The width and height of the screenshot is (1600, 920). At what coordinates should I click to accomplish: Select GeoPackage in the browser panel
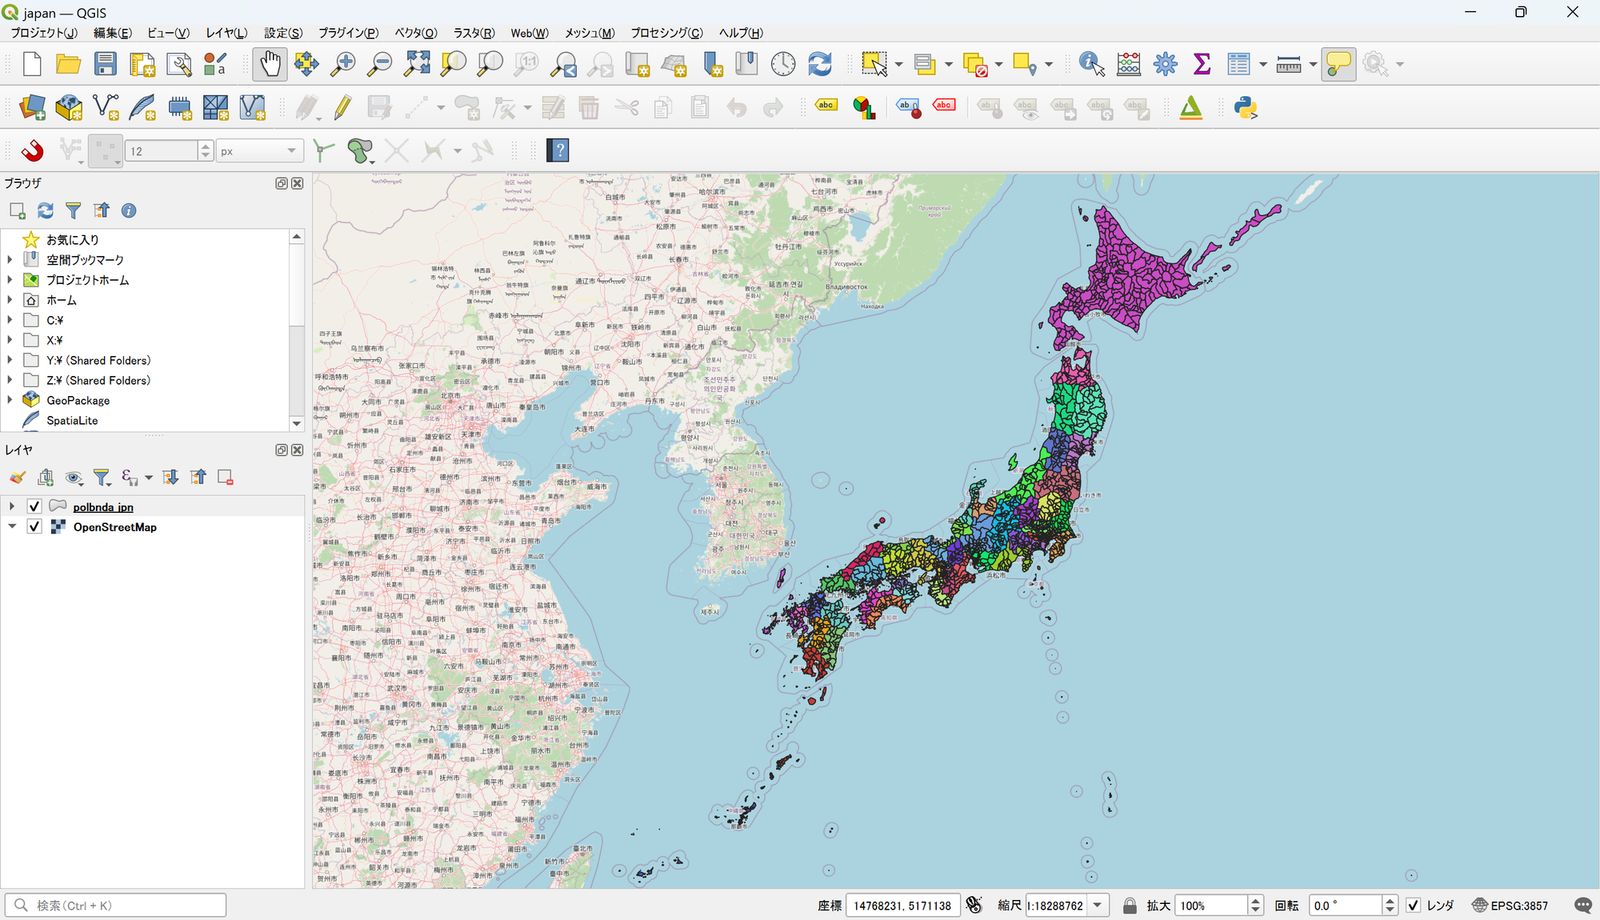pyautogui.click(x=78, y=400)
